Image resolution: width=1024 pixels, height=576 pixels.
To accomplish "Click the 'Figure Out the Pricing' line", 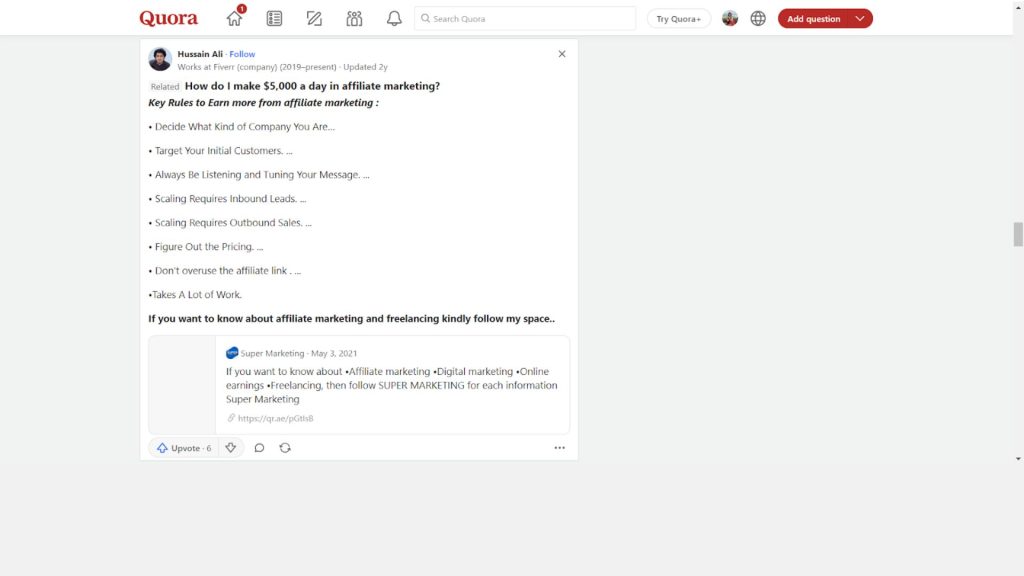I will 206,247.
